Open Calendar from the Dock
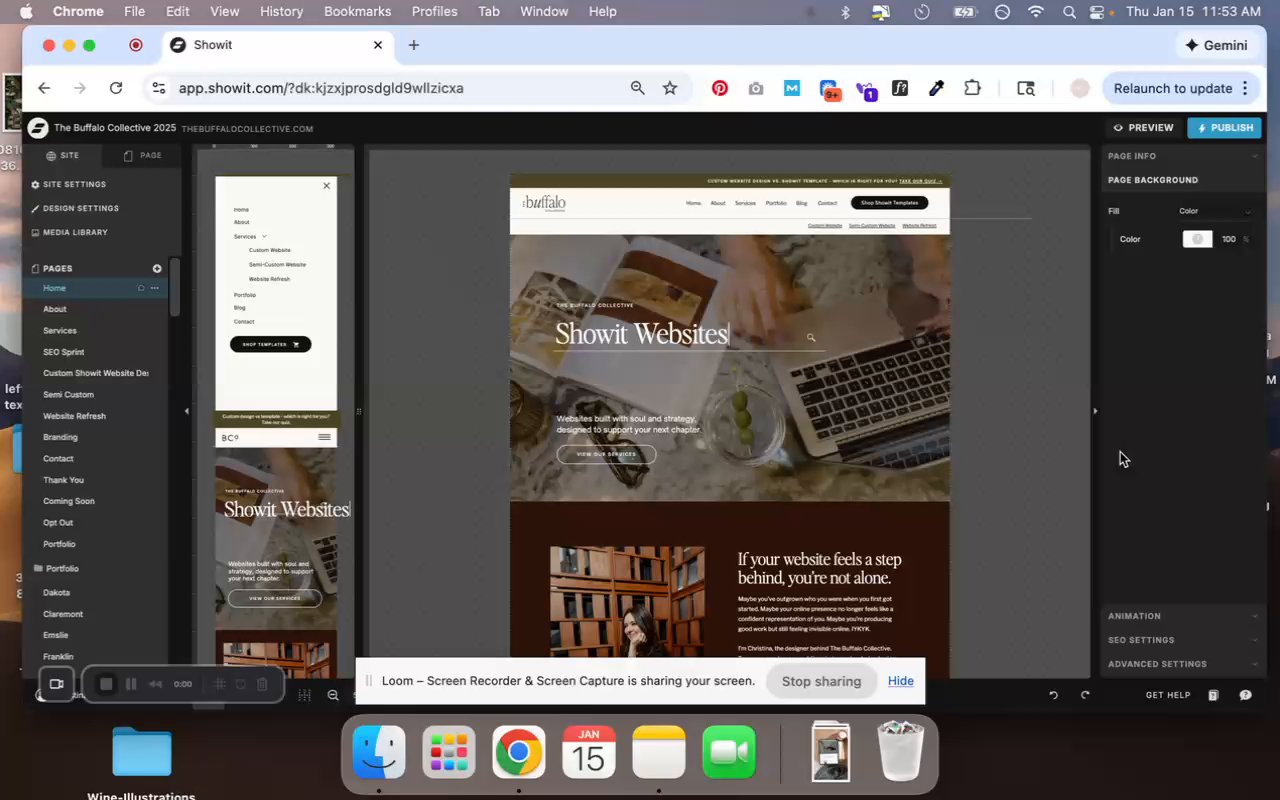Screen dimensions: 1280x800 point(588,752)
